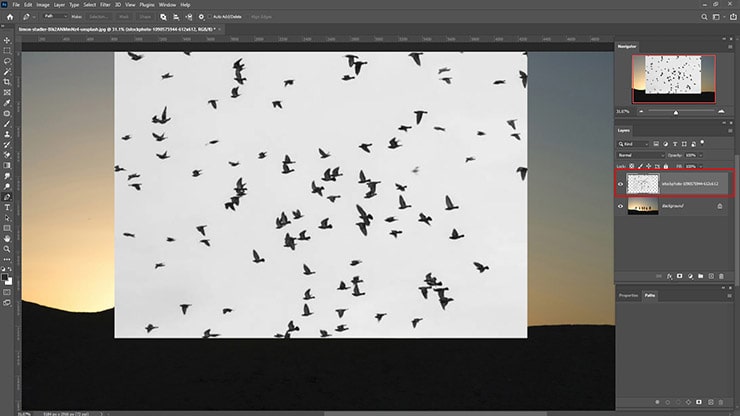Open the File menu
This screenshot has height=416, width=740.
[16, 5]
